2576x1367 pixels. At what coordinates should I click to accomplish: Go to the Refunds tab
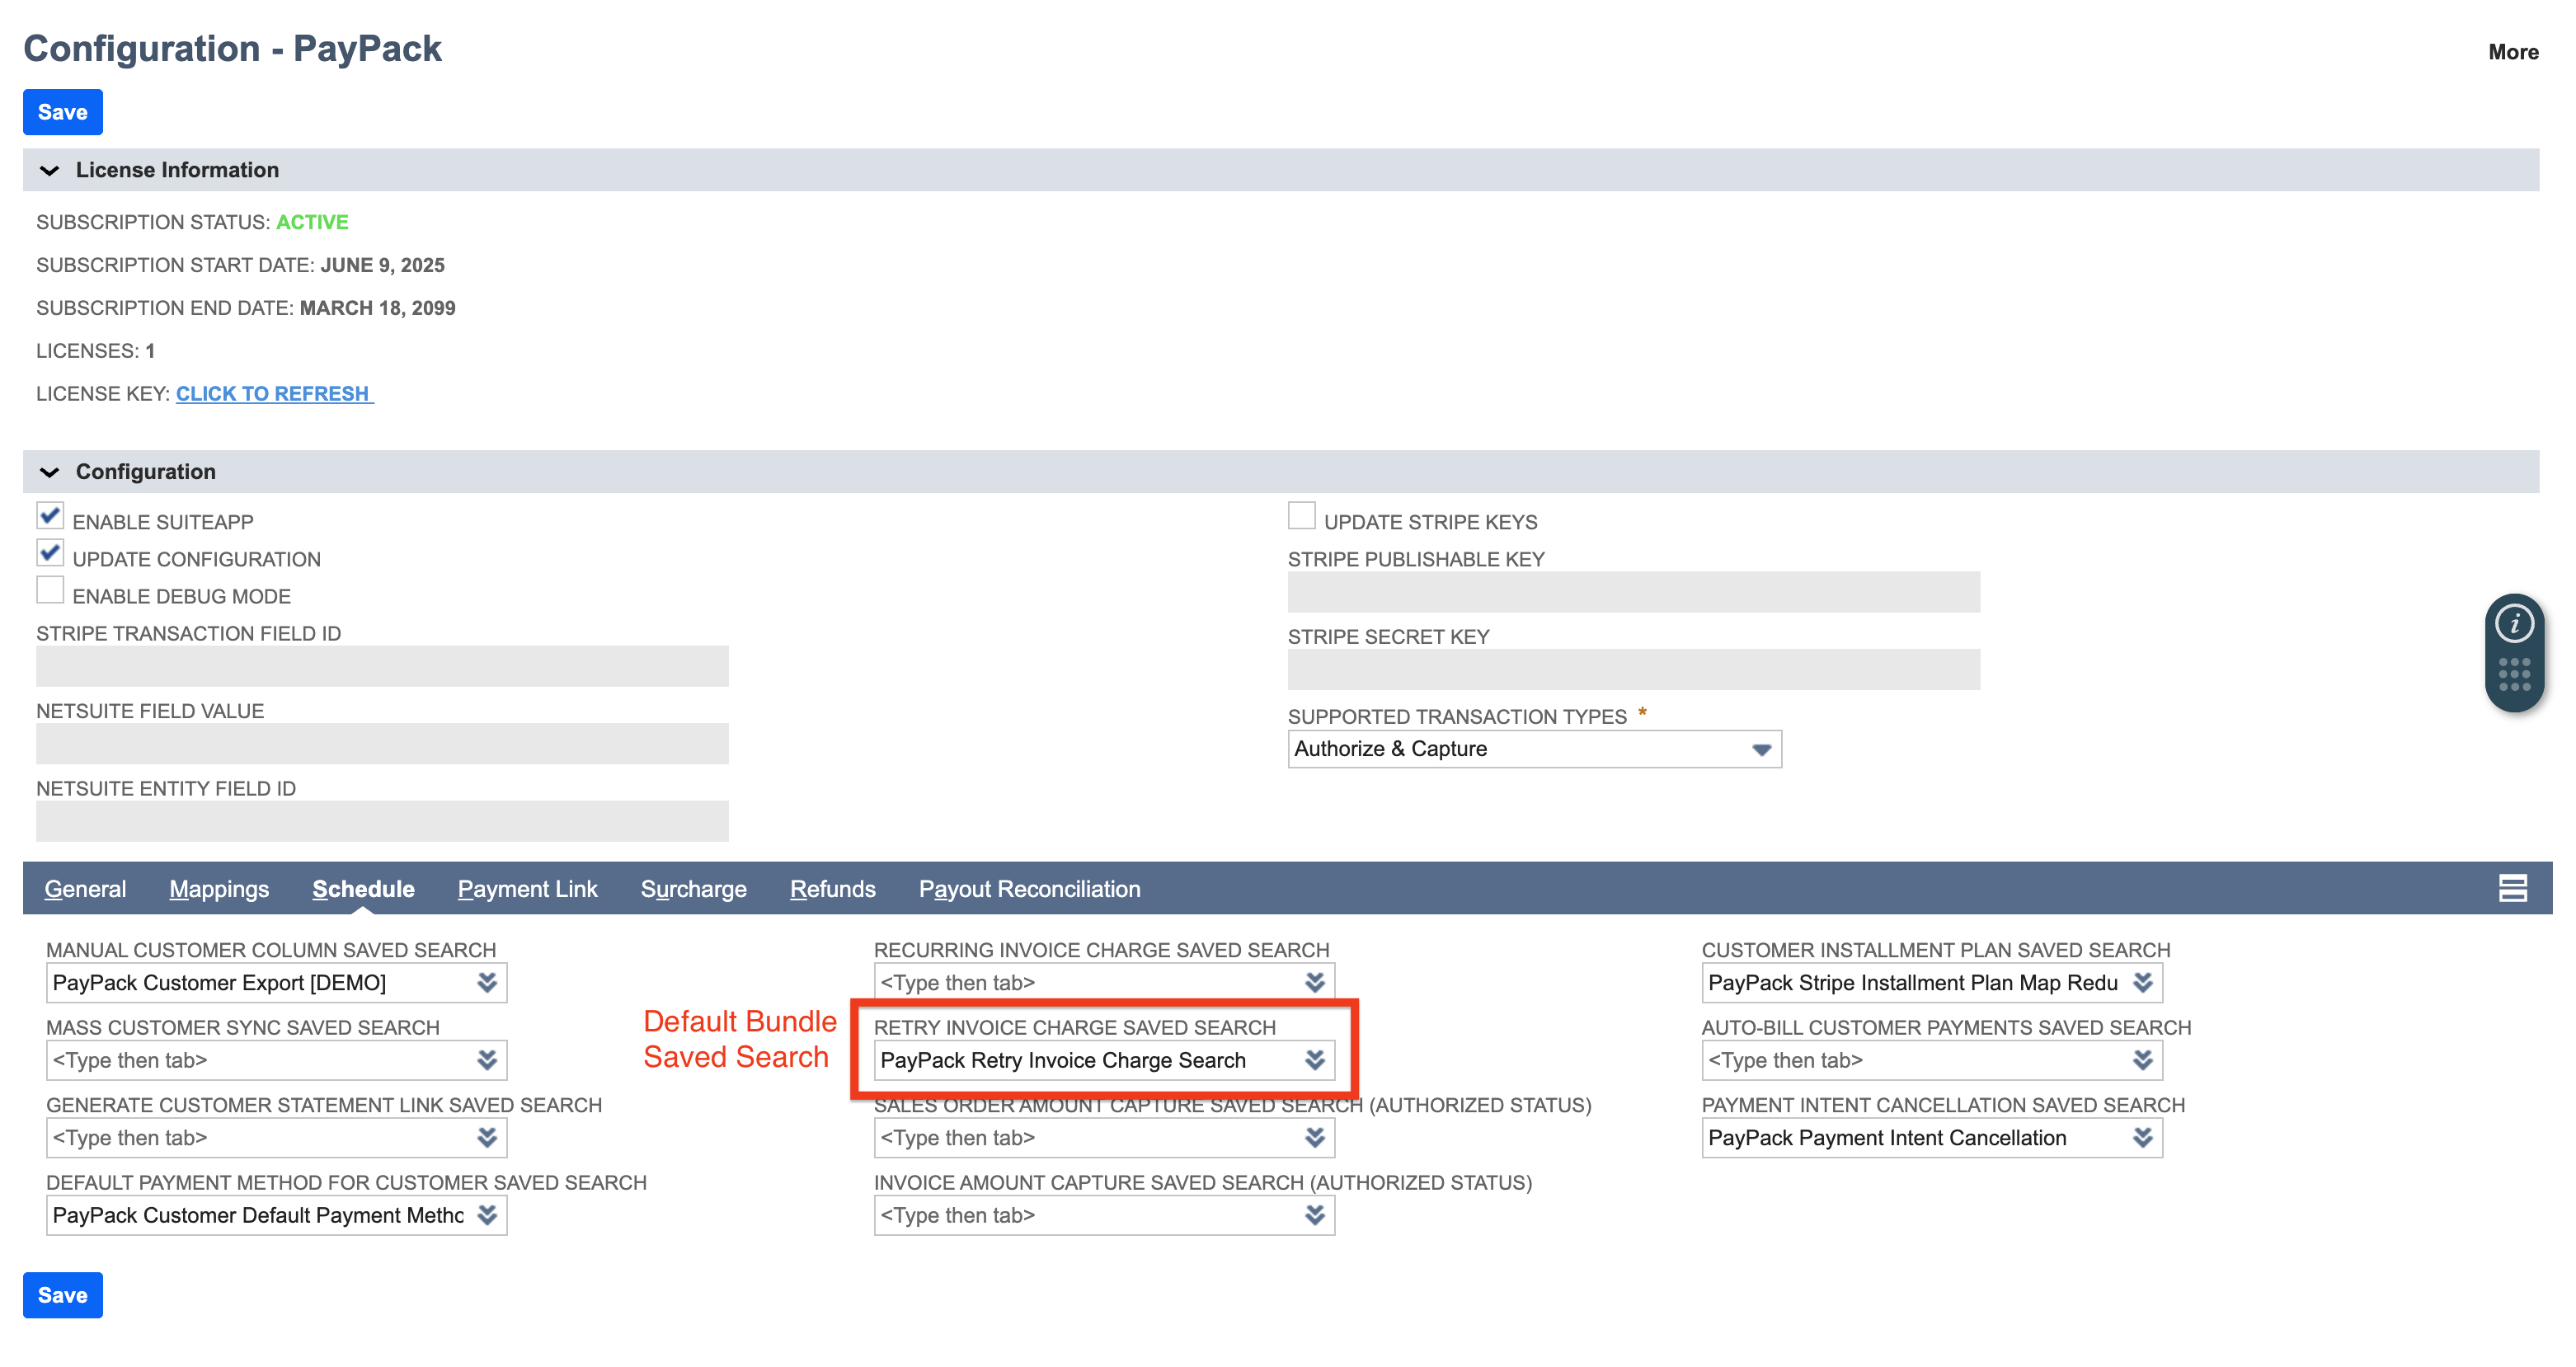point(832,889)
